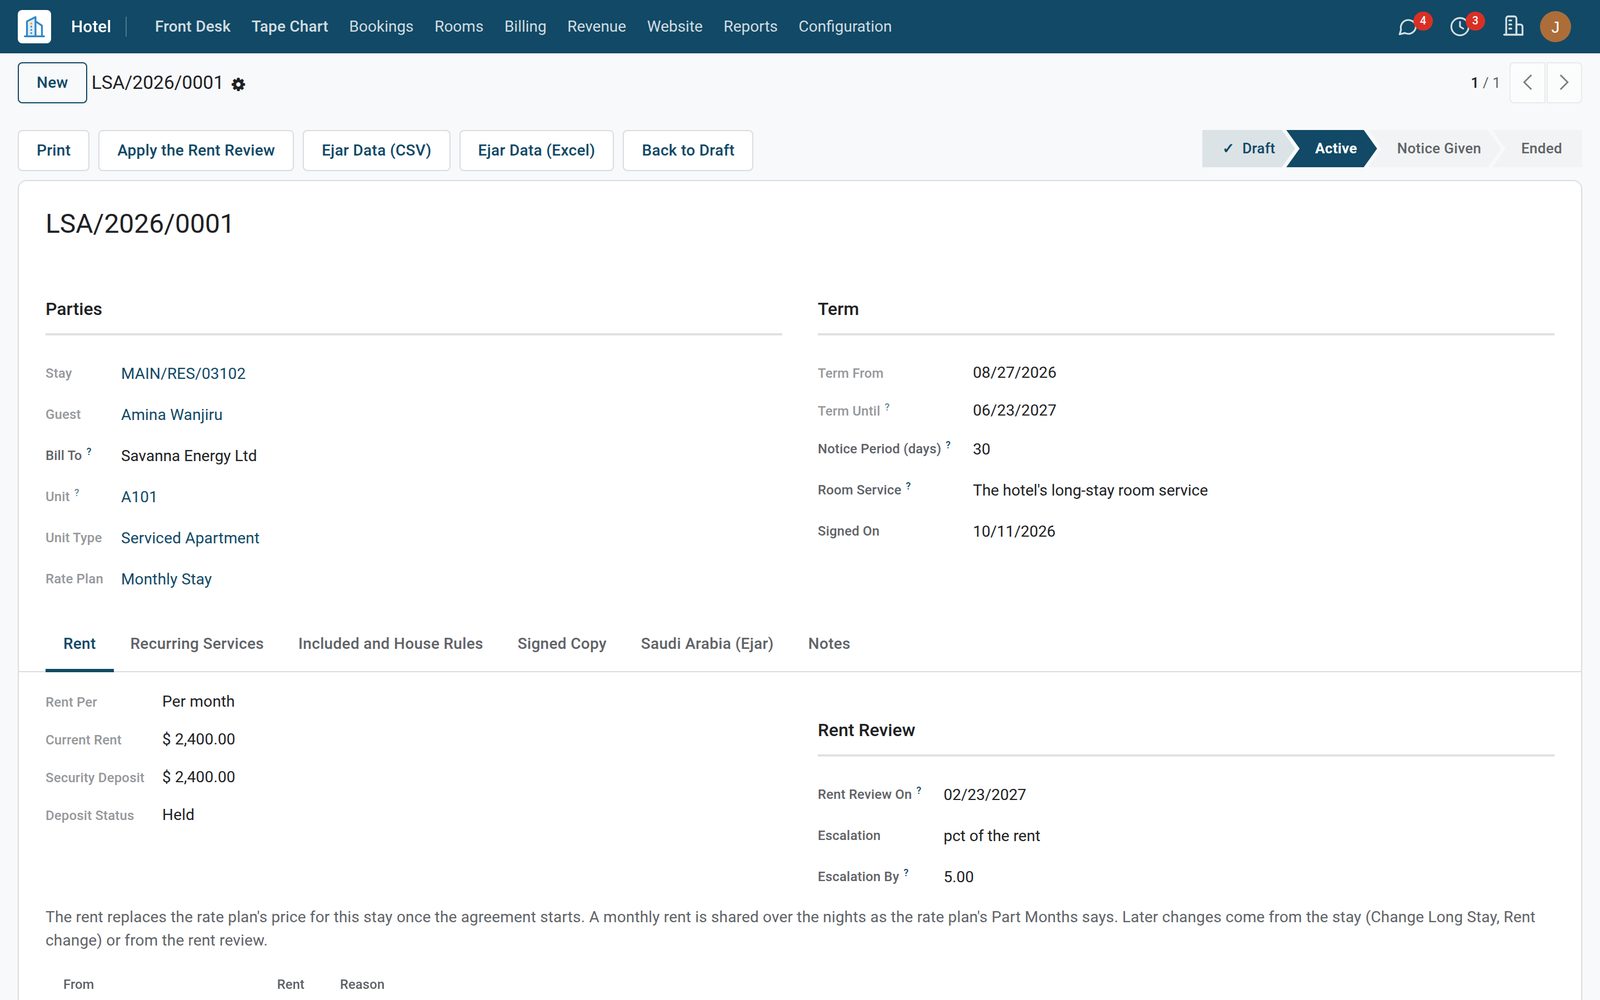The image size is (1600, 1000).
Task: Open the MAIN/RES/03102 stay link
Action: pos(183,373)
